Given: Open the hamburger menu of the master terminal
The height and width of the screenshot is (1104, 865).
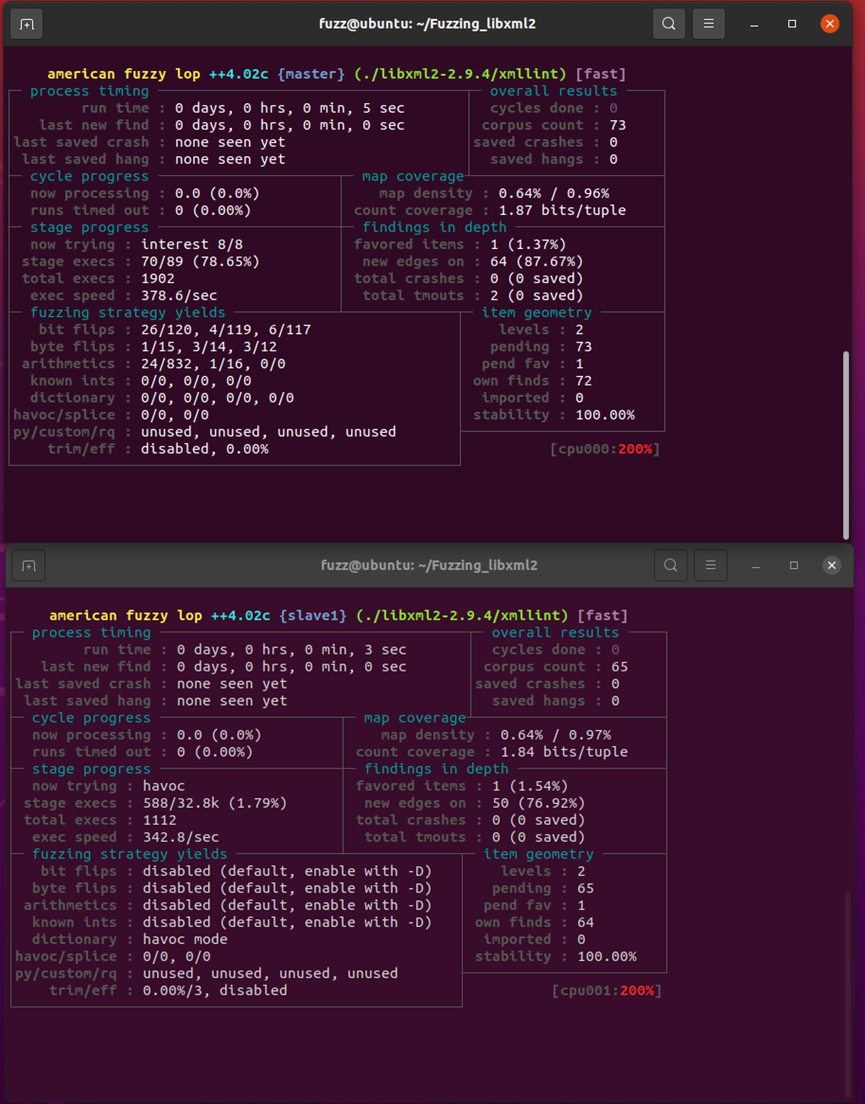Looking at the screenshot, I should (x=709, y=24).
